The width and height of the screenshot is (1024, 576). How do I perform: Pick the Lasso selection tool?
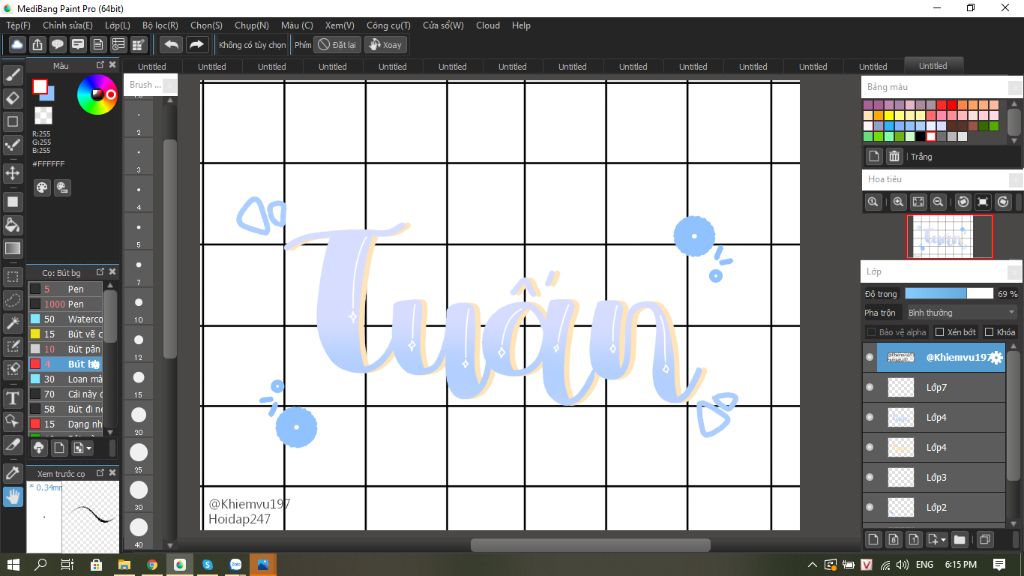point(12,300)
